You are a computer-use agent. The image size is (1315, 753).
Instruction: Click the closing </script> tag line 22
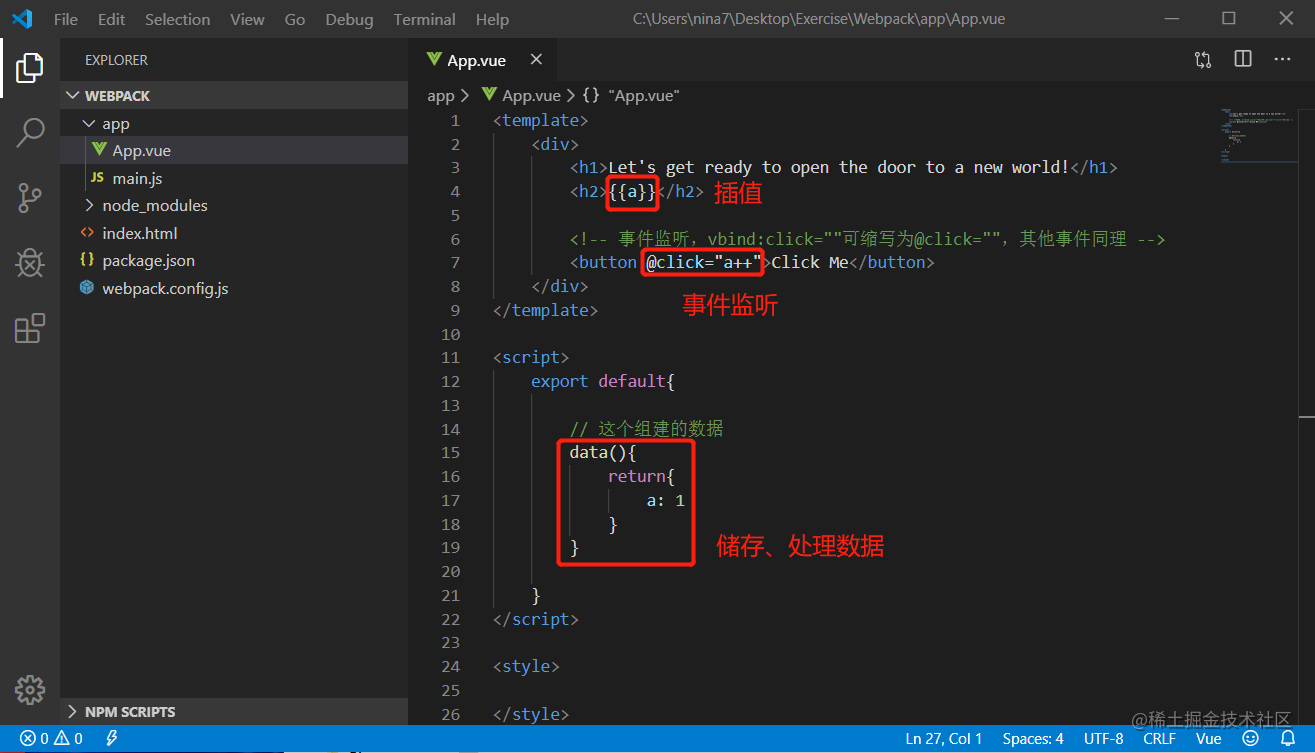(x=536, y=619)
